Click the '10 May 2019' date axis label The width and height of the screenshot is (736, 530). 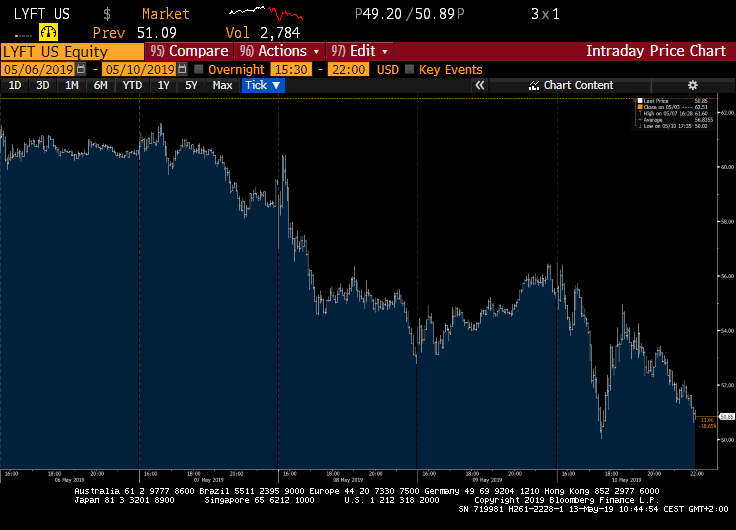[x=627, y=480]
